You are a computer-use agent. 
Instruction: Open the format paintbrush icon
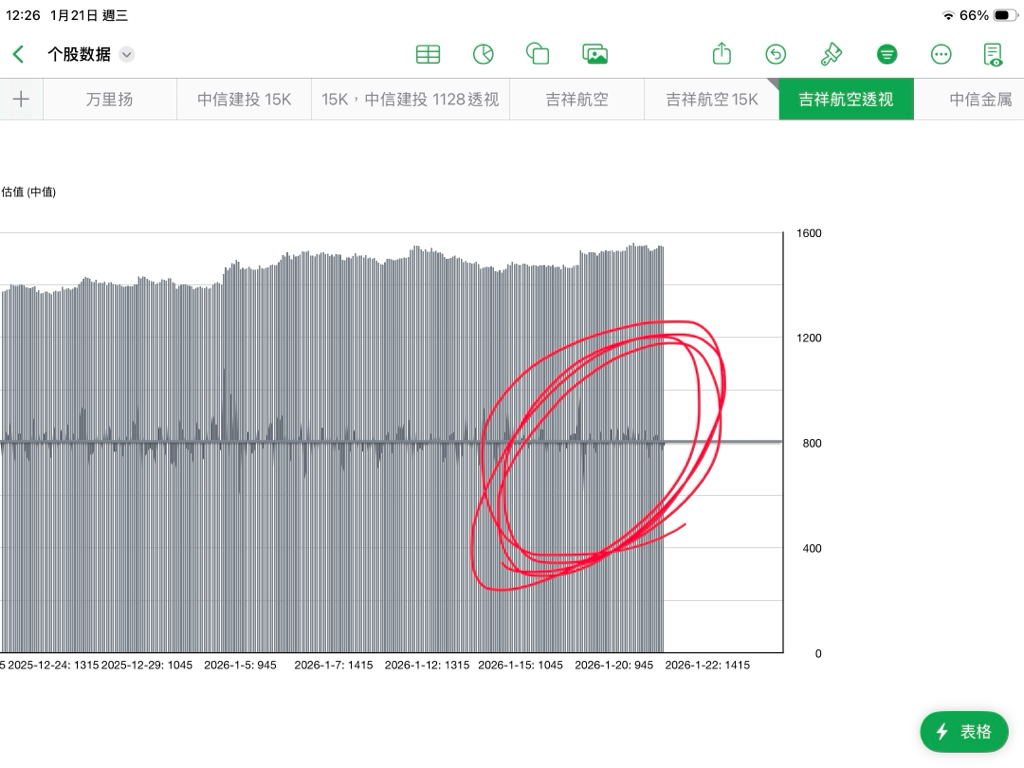pos(831,54)
